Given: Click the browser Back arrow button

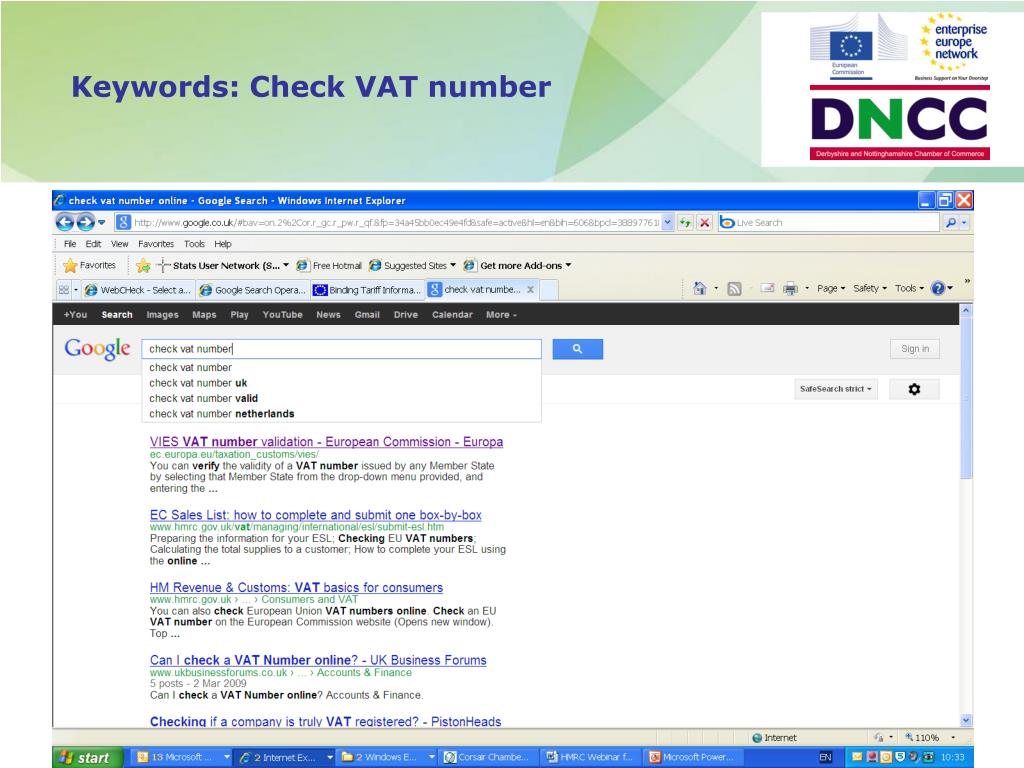Looking at the screenshot, I should (x=65, y=222).
